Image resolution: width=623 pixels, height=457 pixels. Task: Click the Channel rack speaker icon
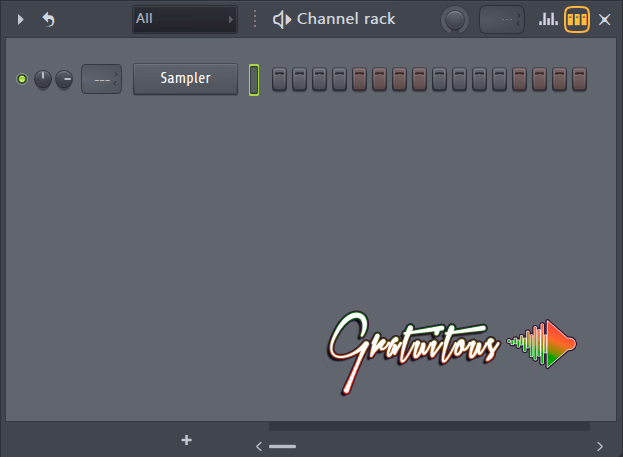(282, 19)
